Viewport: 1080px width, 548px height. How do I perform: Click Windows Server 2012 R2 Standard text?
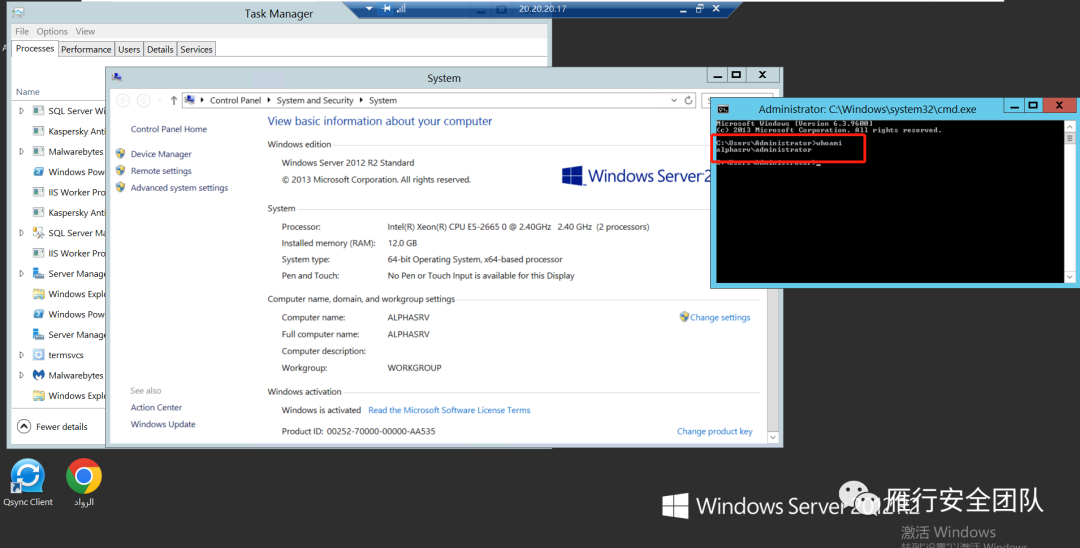click(x=348, y=163)
